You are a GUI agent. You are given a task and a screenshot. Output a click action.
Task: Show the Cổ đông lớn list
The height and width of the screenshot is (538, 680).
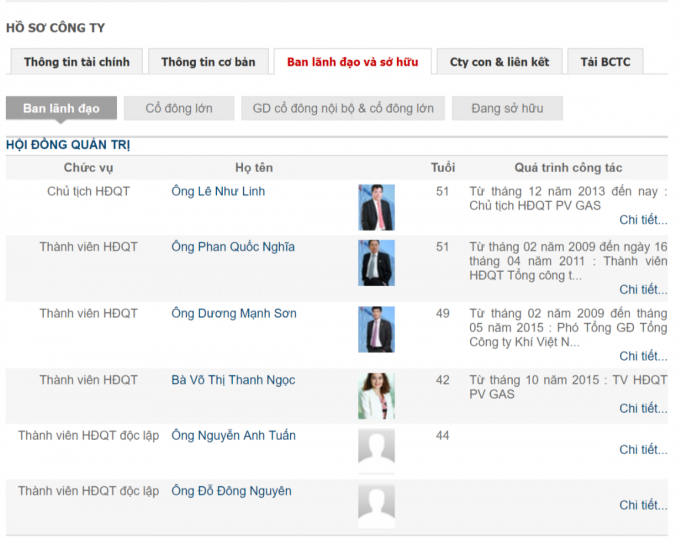pos(179,108)
